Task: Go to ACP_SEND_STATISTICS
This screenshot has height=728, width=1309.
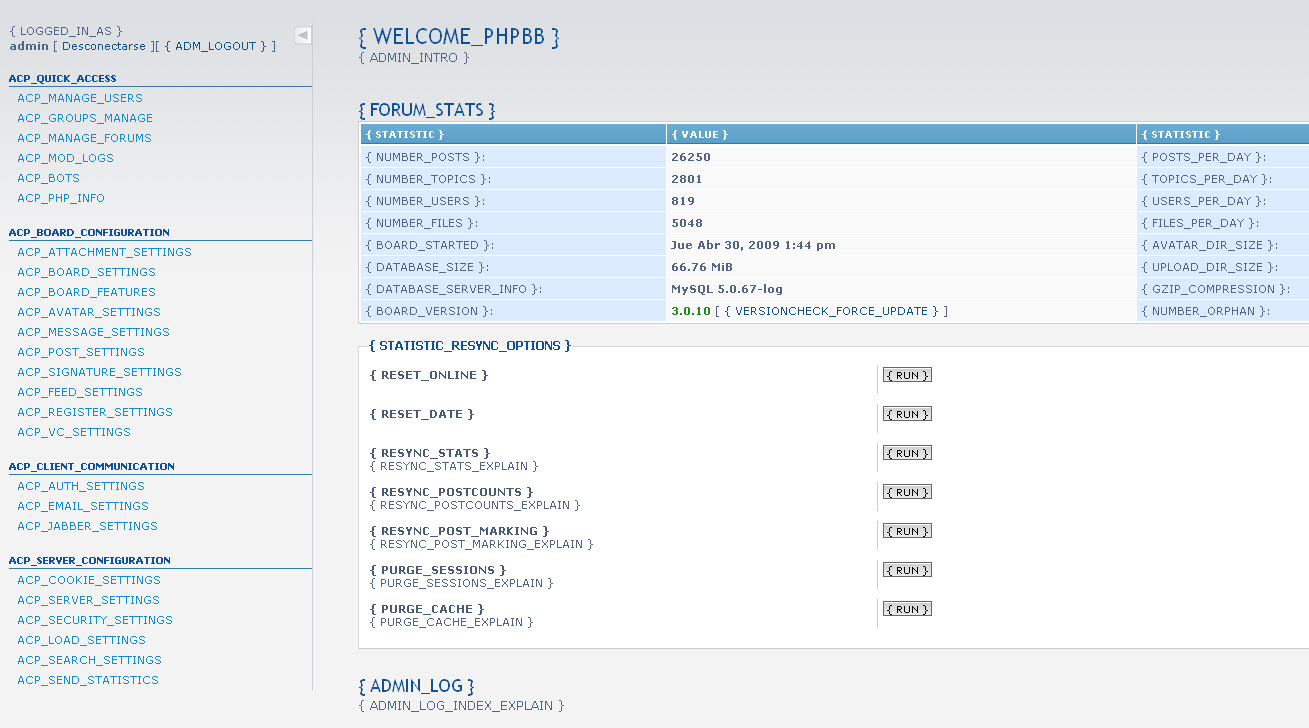Action: click(x=88, y=680)
